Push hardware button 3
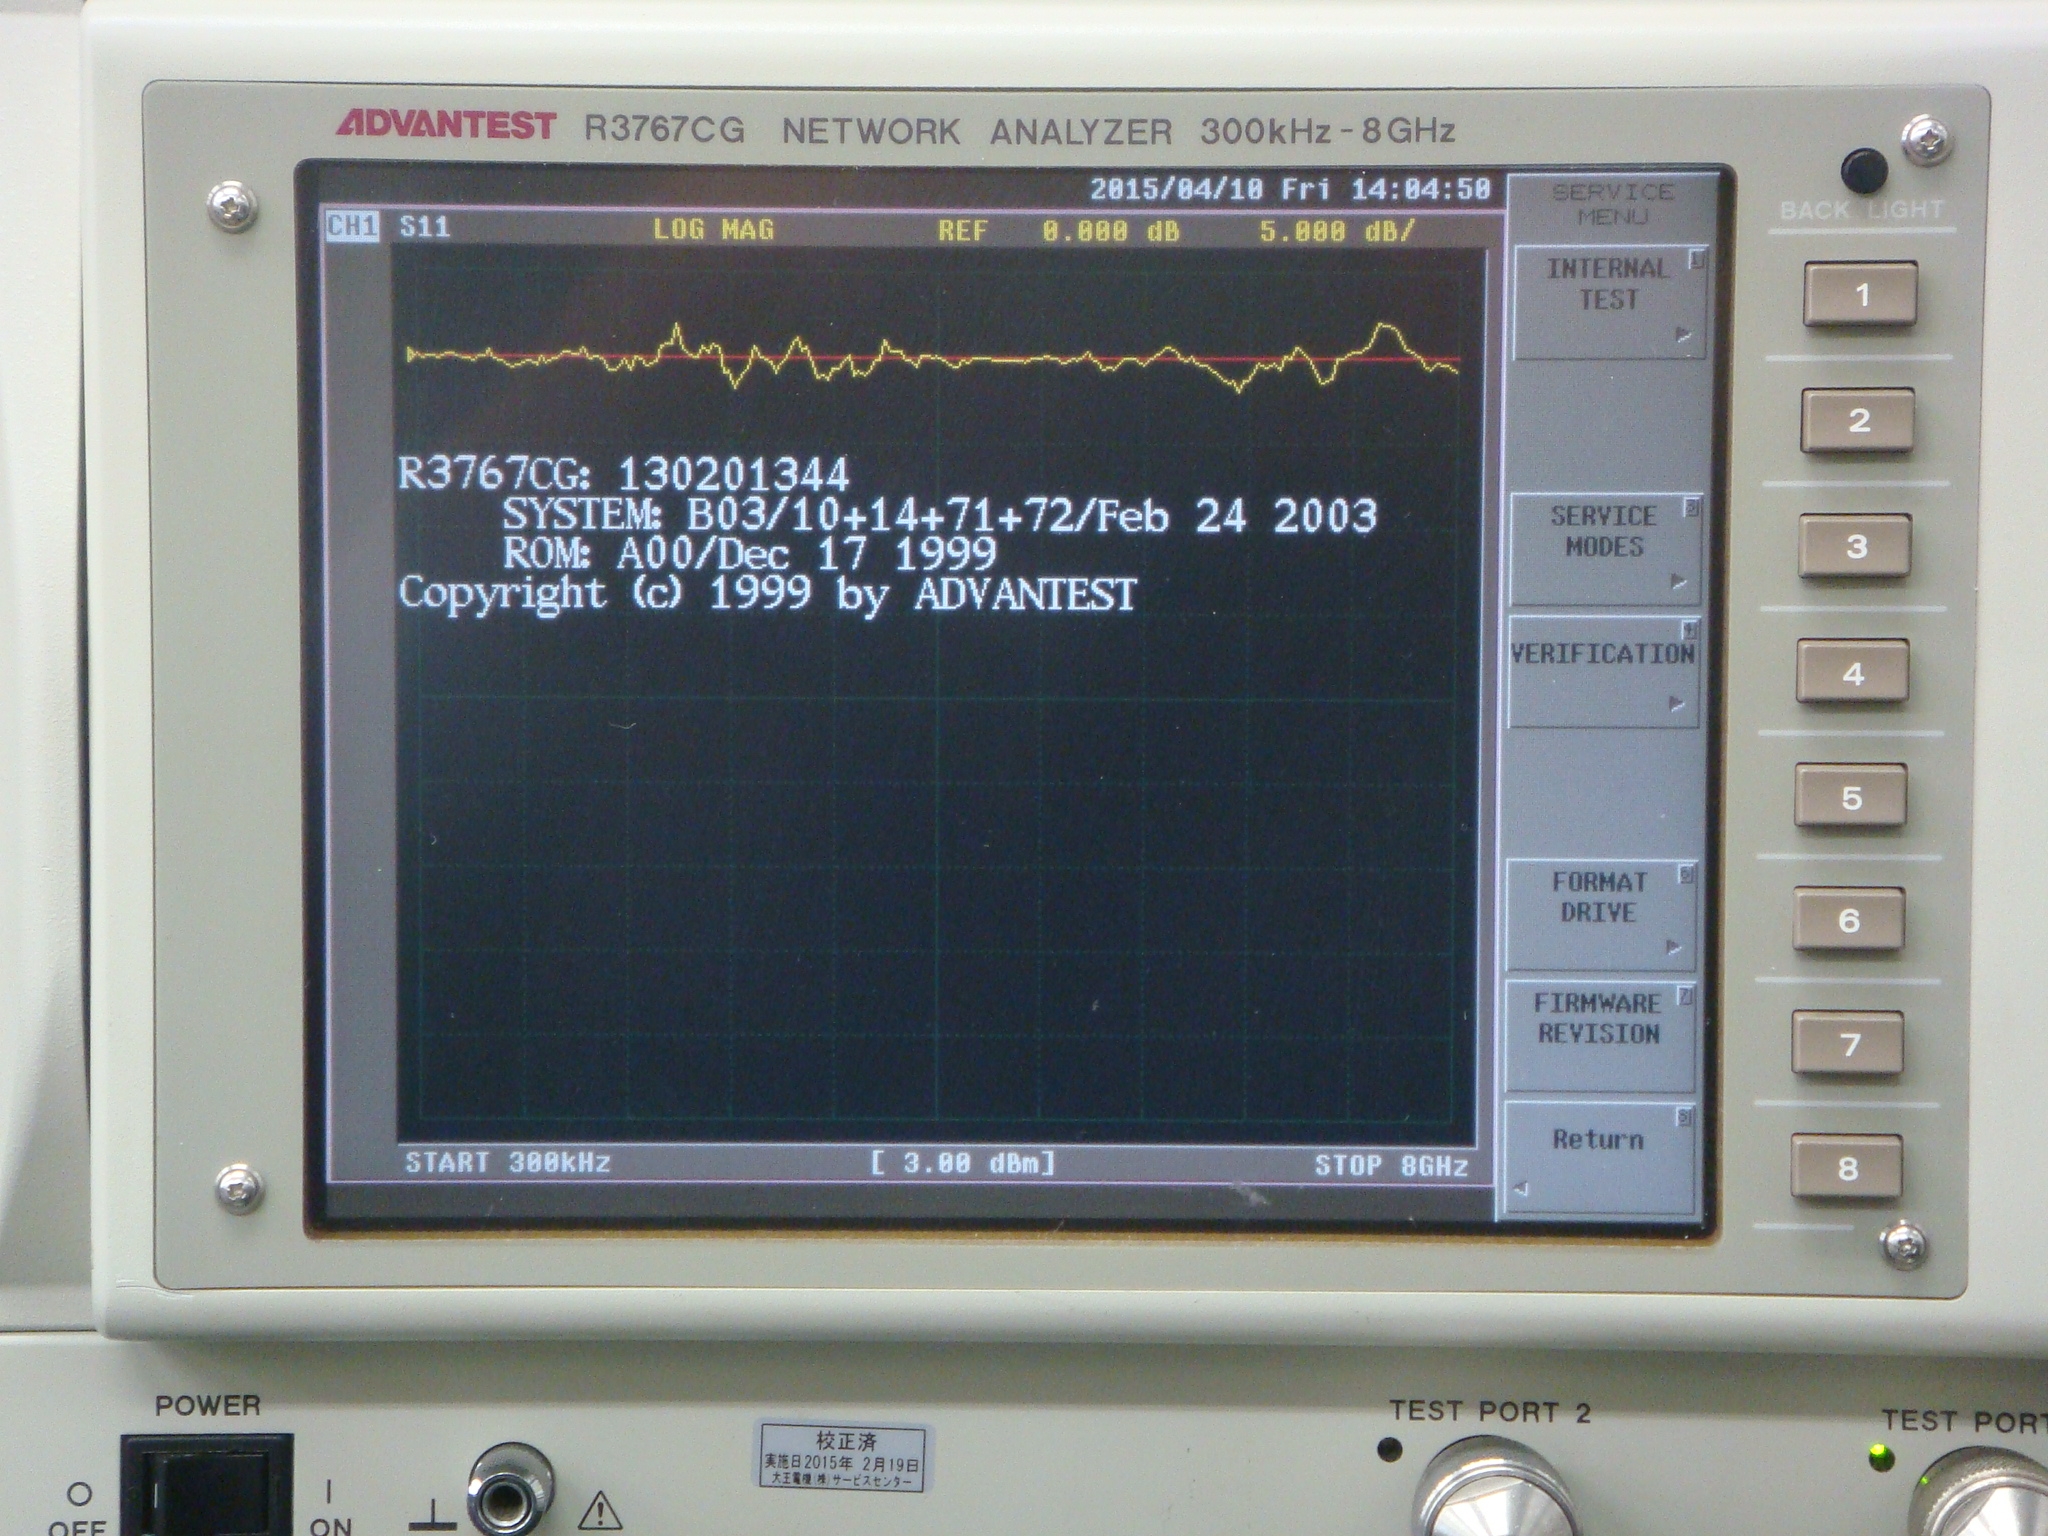The width and height of the screenshot is (2048, 1536). pos(1856,546)
